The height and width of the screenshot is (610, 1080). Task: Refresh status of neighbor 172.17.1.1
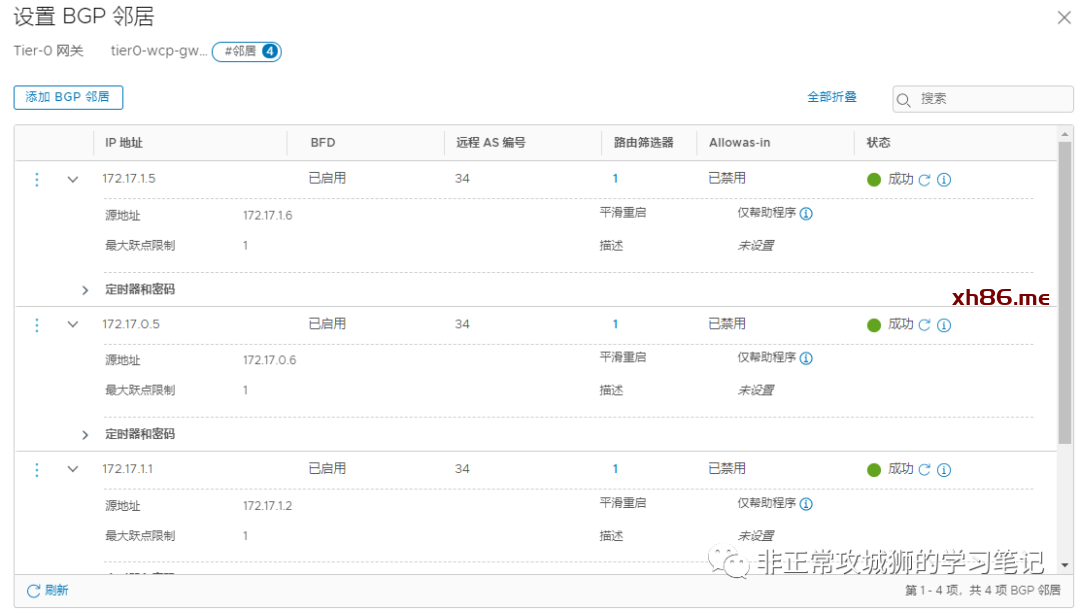pos(925,470)
